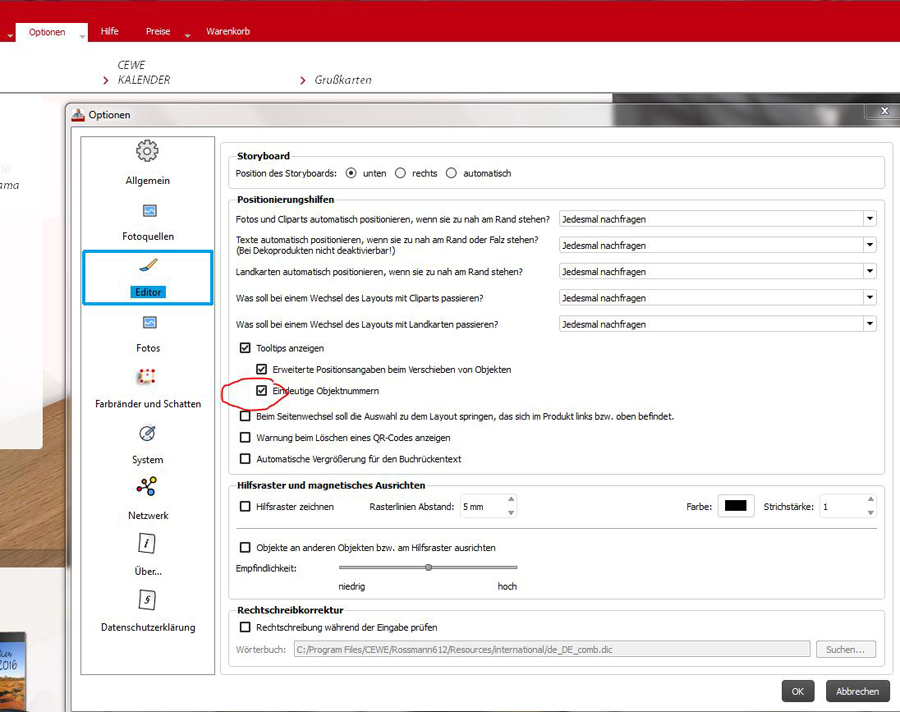This screenshot has width=900, height=712.
Task: Open the System settings icon
Action: click(148, 433)
